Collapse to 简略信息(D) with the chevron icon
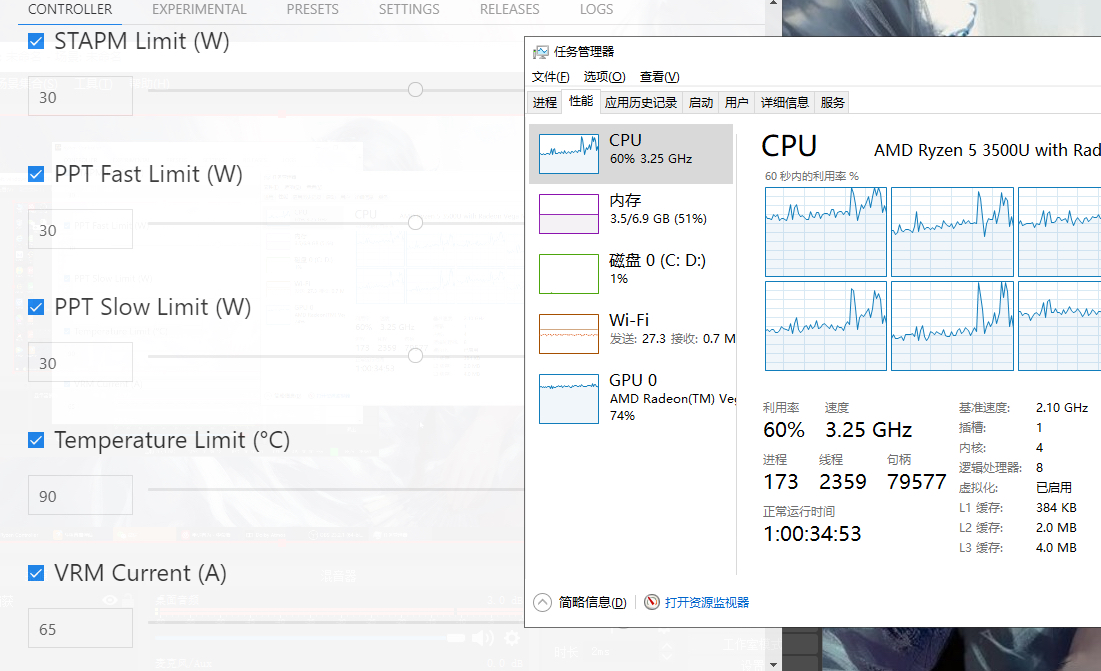This screenshot has width=1101, height=671. [x=543, y=602]
